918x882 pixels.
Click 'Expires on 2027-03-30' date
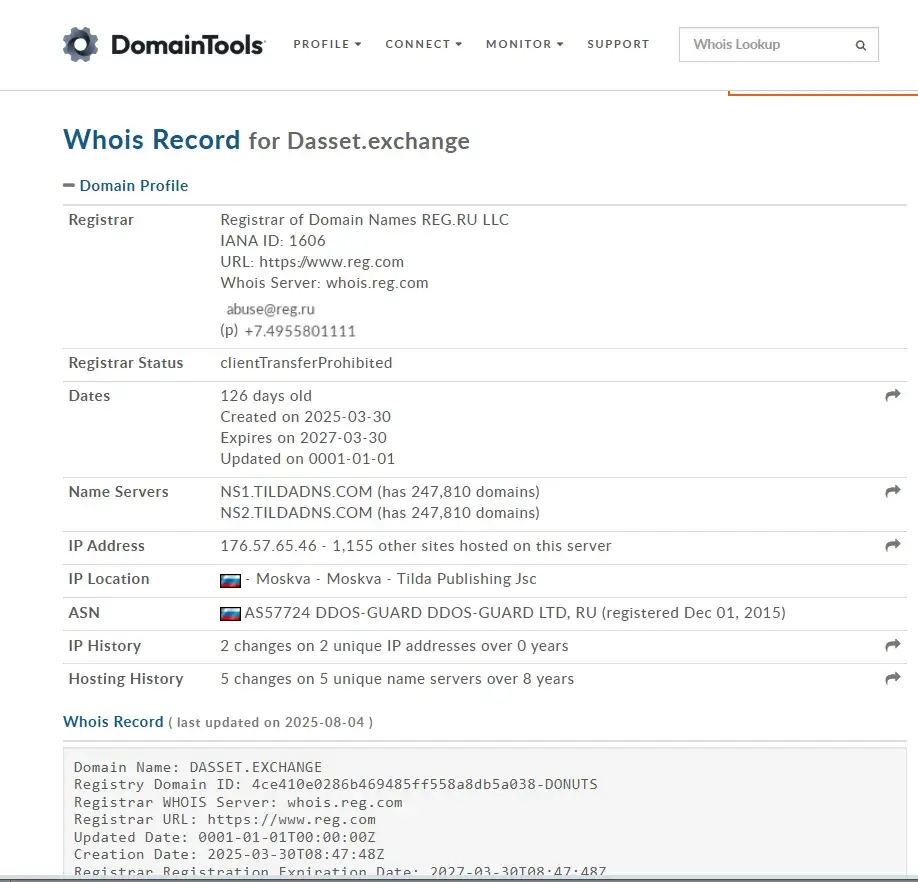(303, 438)
